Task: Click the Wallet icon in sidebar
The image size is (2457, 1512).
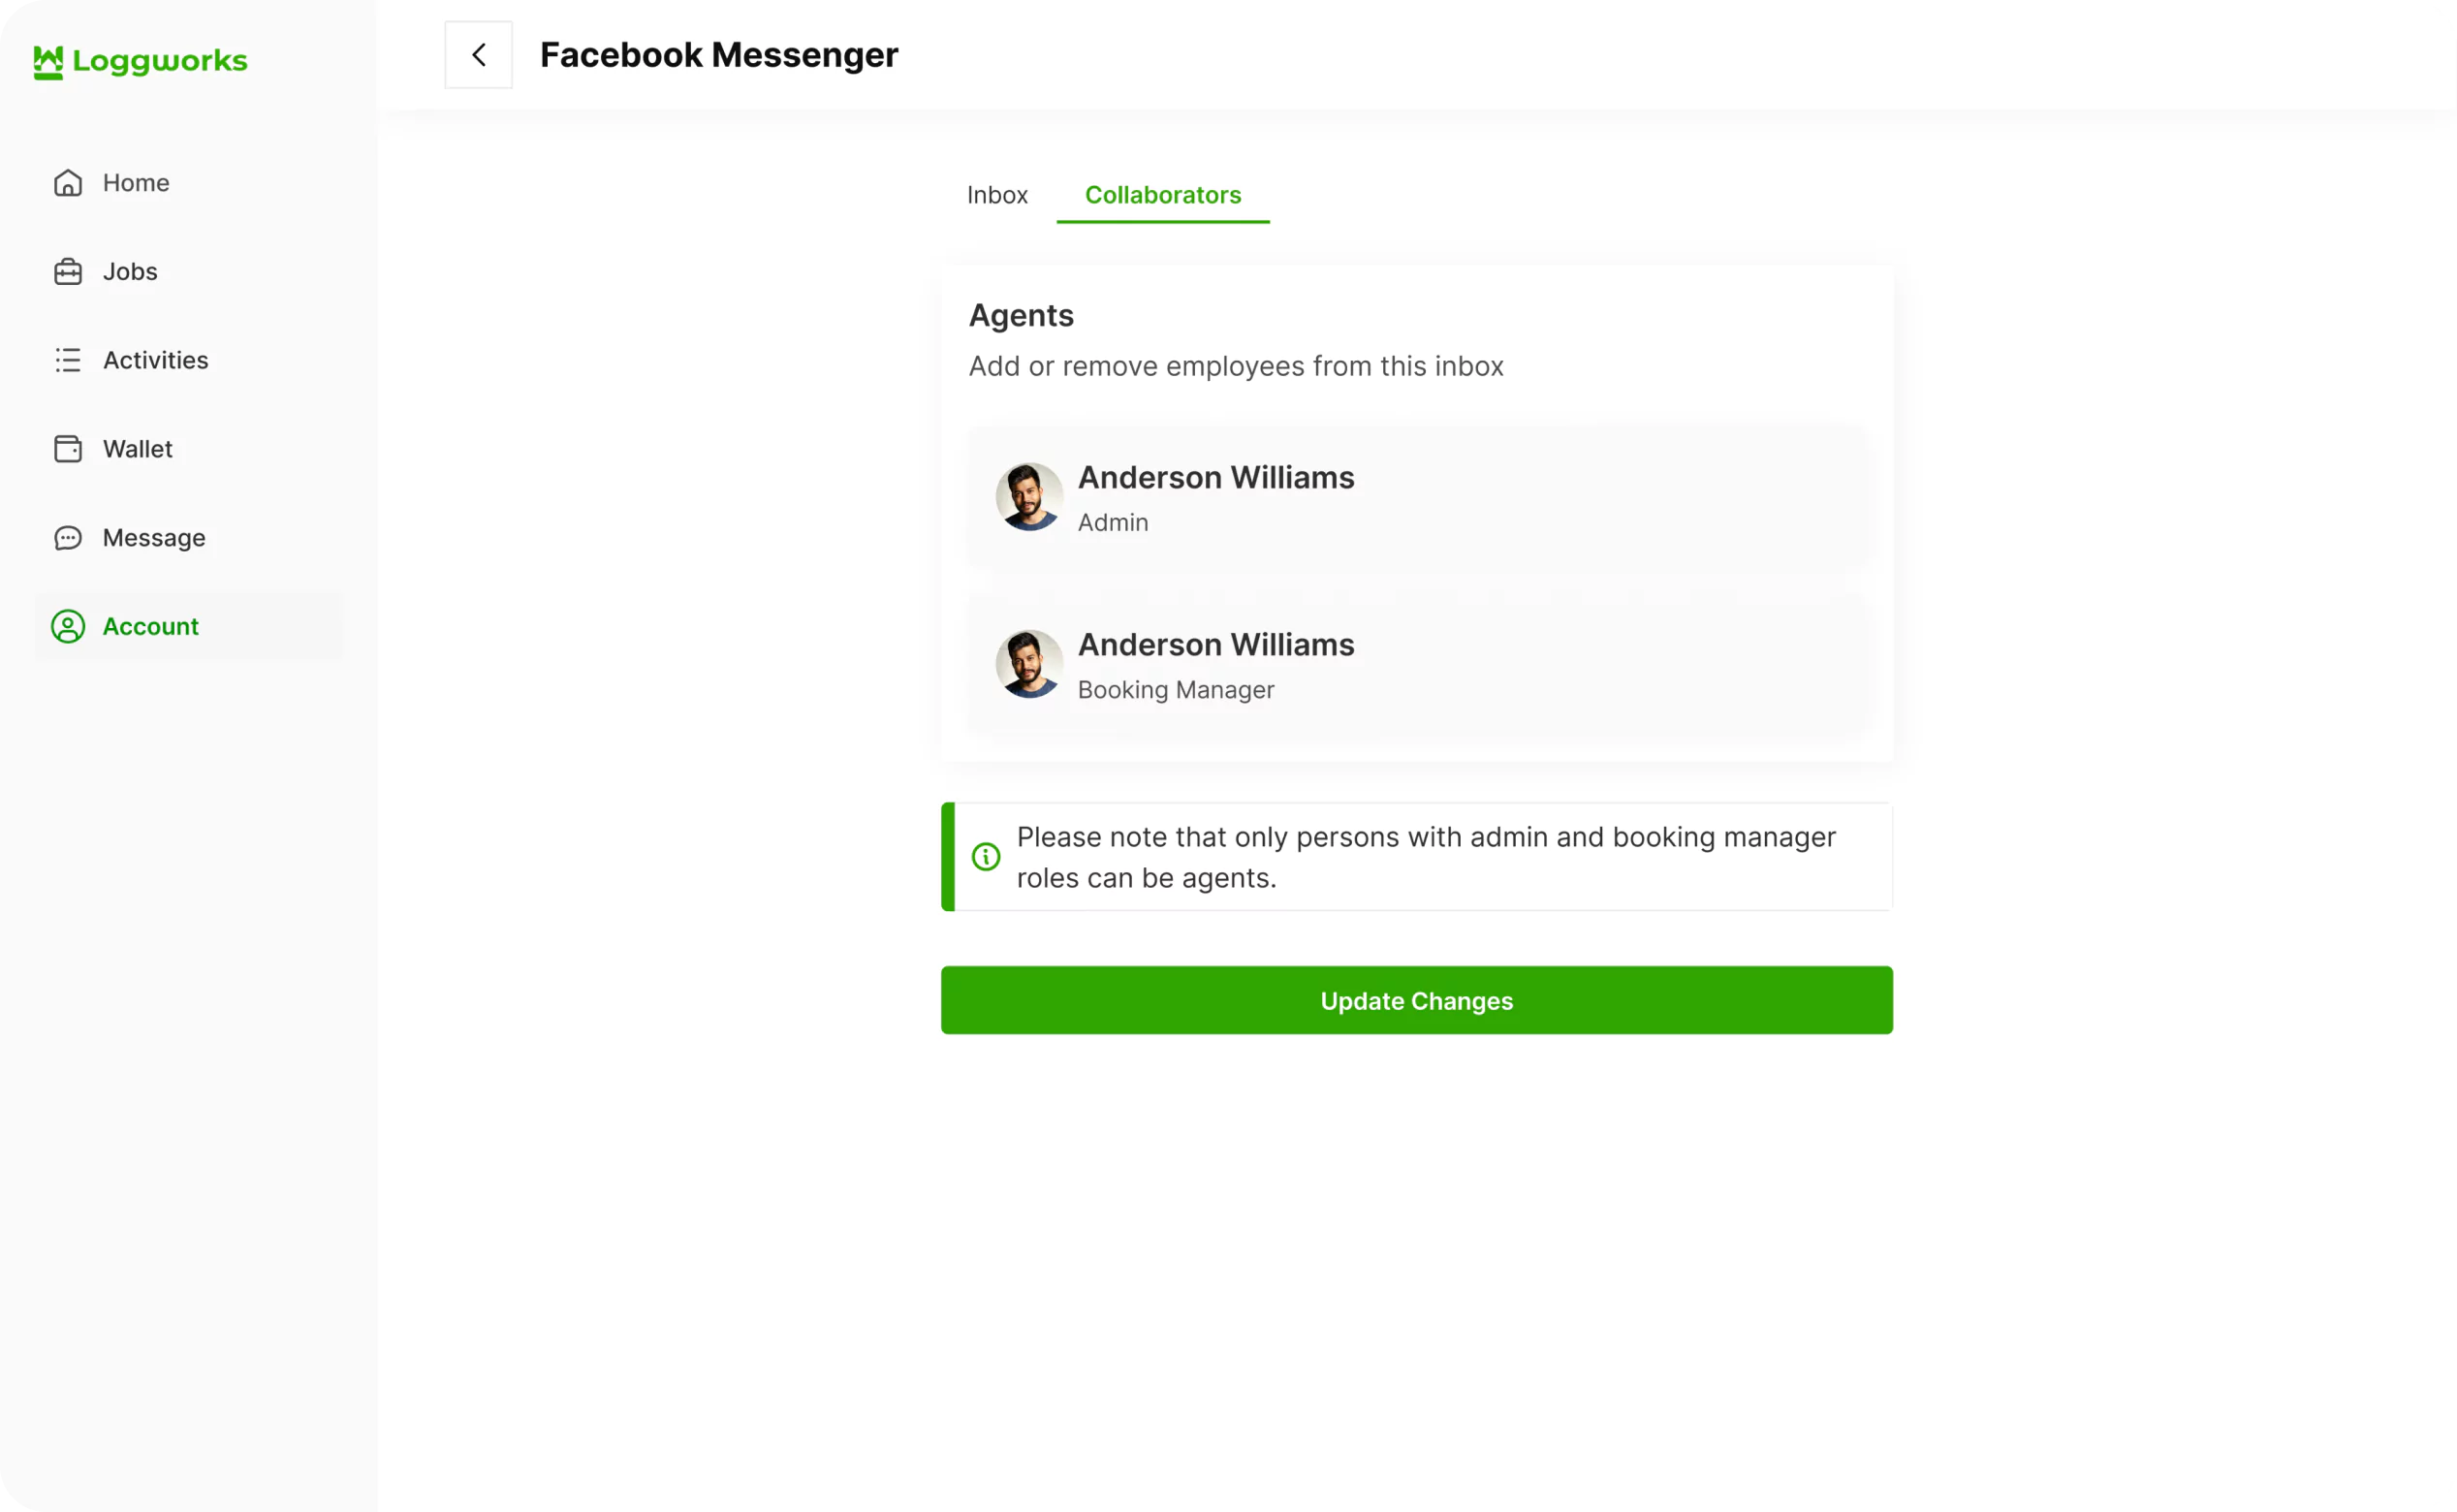Action: point(68,449)
